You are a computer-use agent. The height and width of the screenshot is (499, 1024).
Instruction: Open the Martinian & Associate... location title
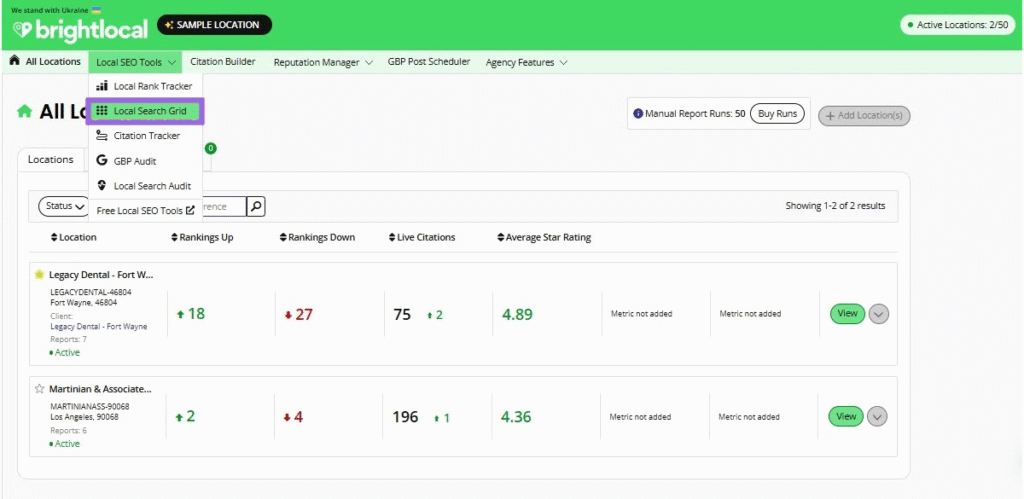(x=101, y=389)
